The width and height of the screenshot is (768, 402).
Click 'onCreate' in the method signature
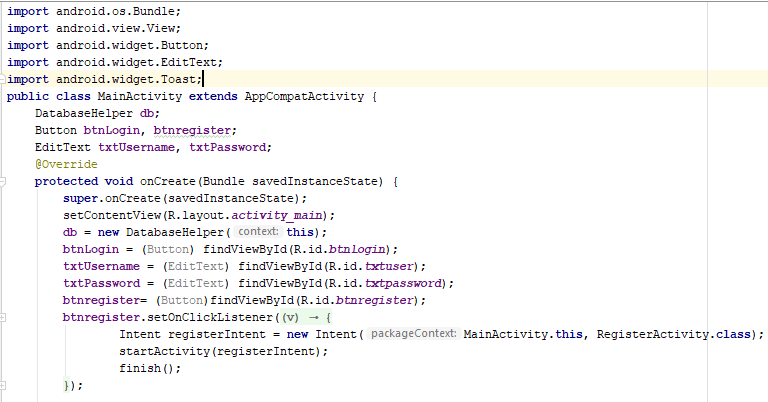[x=168, y=182]
